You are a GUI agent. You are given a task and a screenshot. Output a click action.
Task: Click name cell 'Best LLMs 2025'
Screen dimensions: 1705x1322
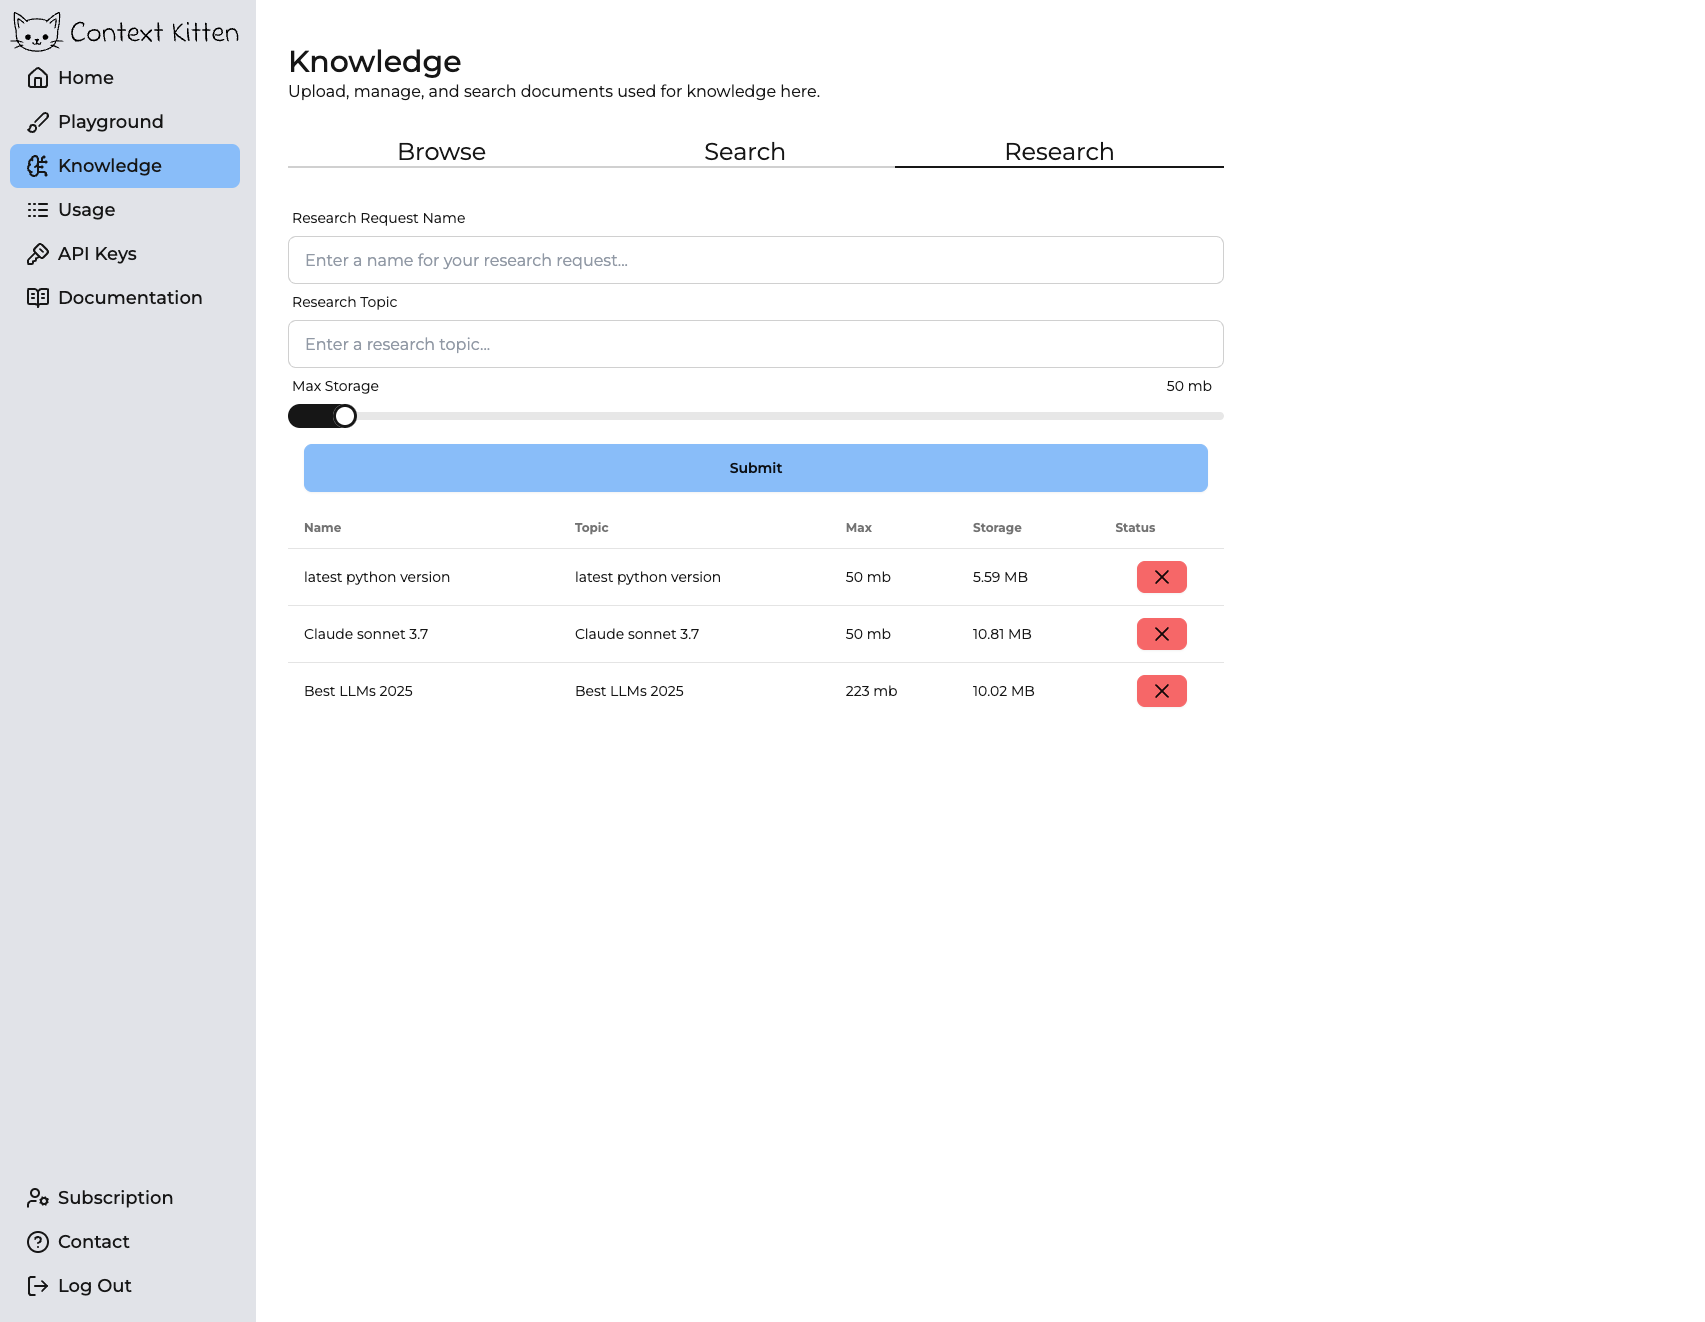click(358, 691)
